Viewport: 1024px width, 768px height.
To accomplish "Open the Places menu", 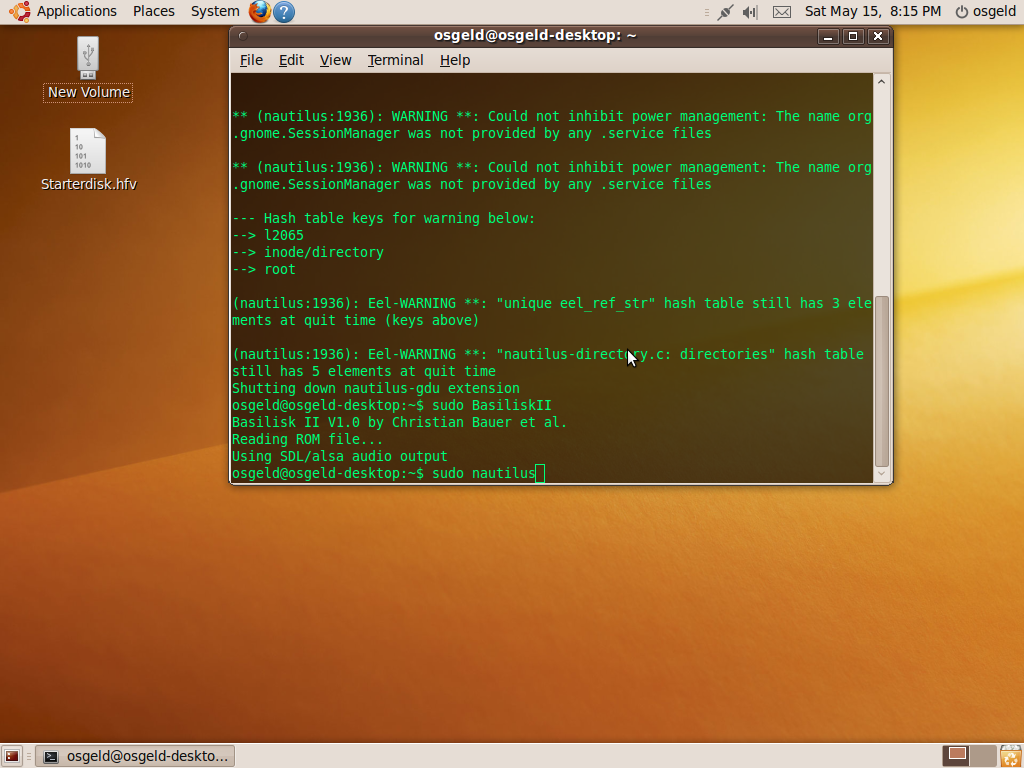I will 153,11.
